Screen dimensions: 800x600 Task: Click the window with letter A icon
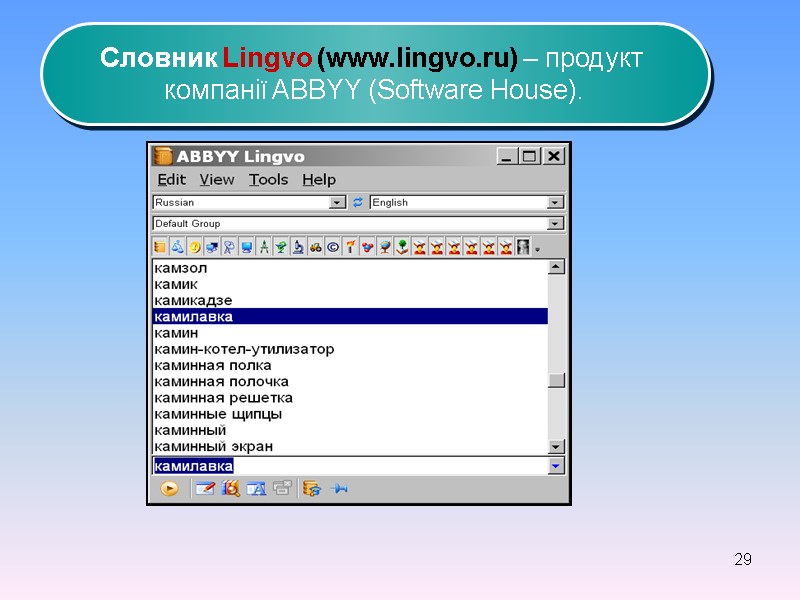(256, 489)
